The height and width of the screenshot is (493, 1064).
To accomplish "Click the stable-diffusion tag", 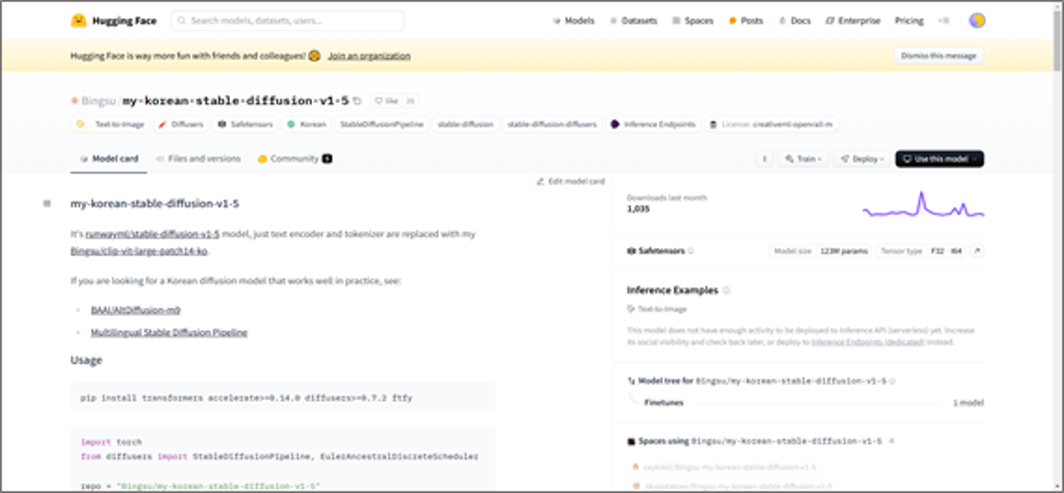I will [466, 125].
